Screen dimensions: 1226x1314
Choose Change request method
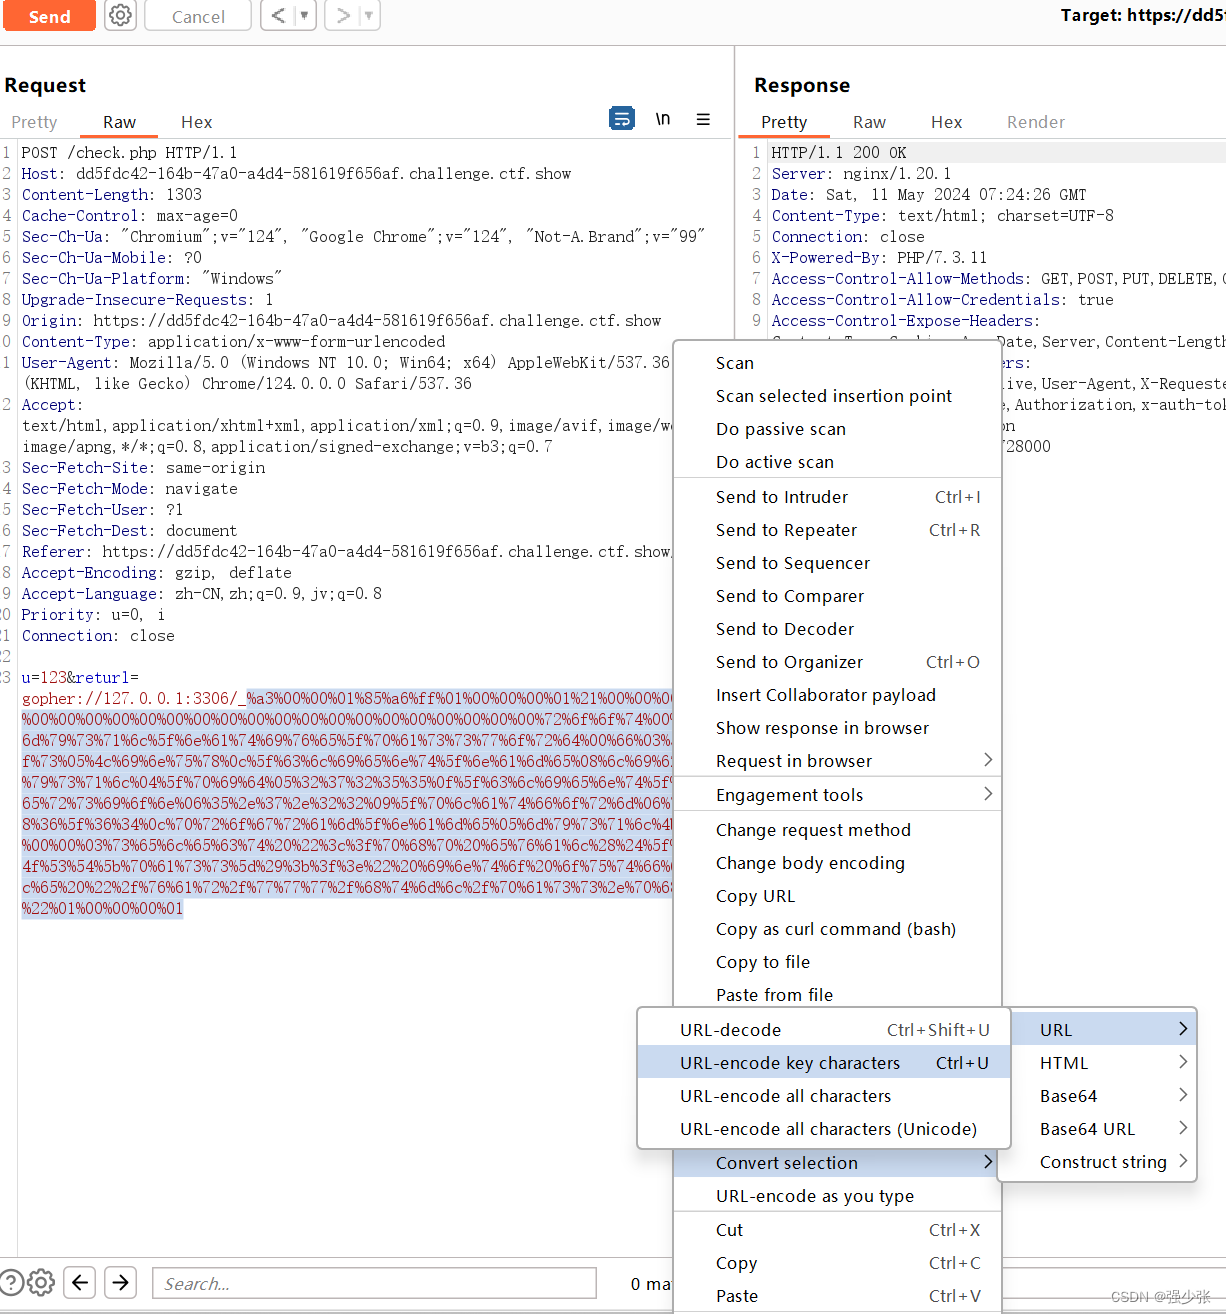[x=837, y=830]
